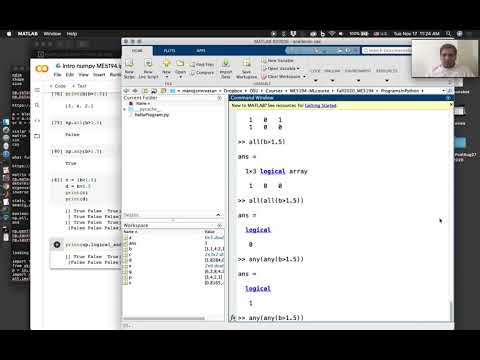The height and width of the screenshot is (360, 480).
Task: Click the up one level folder icon
Action: 145,91
